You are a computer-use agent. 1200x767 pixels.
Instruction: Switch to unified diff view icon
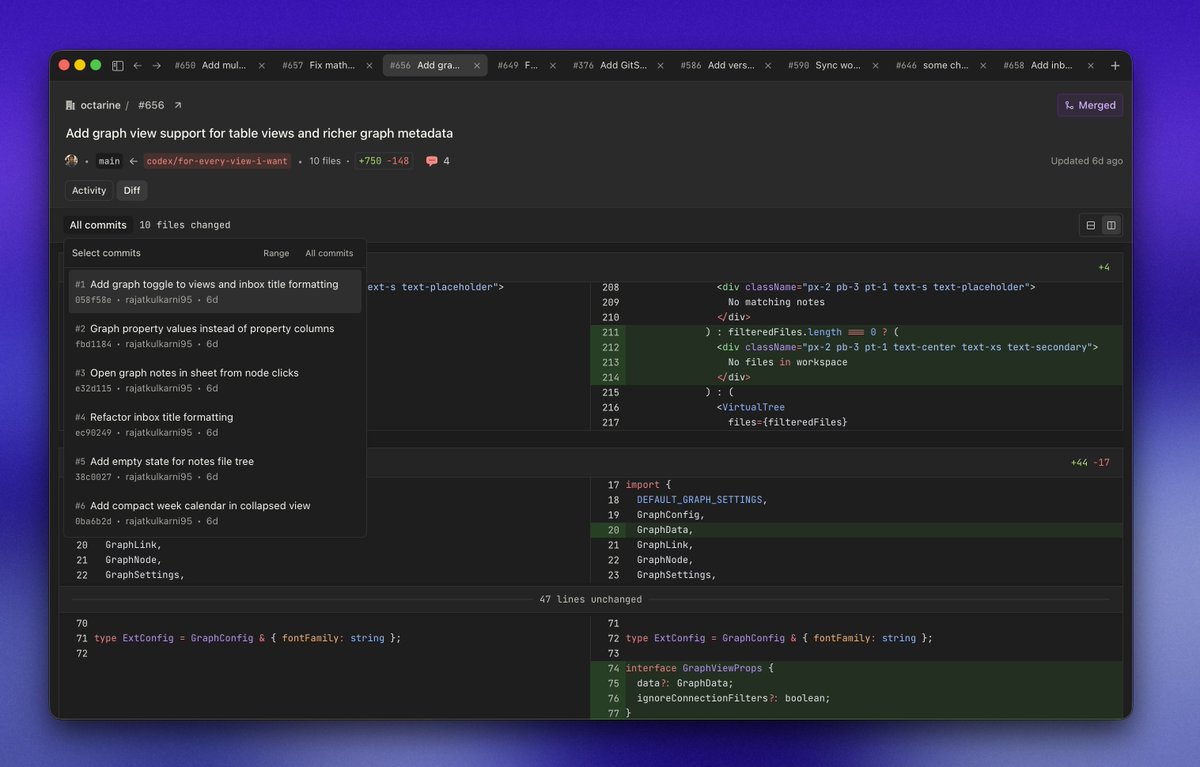[x=1091, y=225]
